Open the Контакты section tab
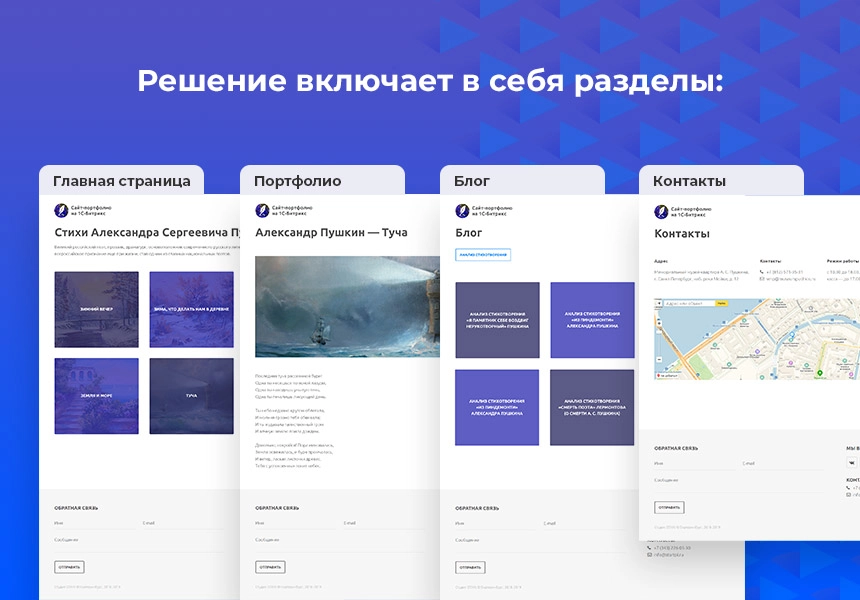Viewport: 860px width, 600px height. pyautogui.click(x=721, y=180)
